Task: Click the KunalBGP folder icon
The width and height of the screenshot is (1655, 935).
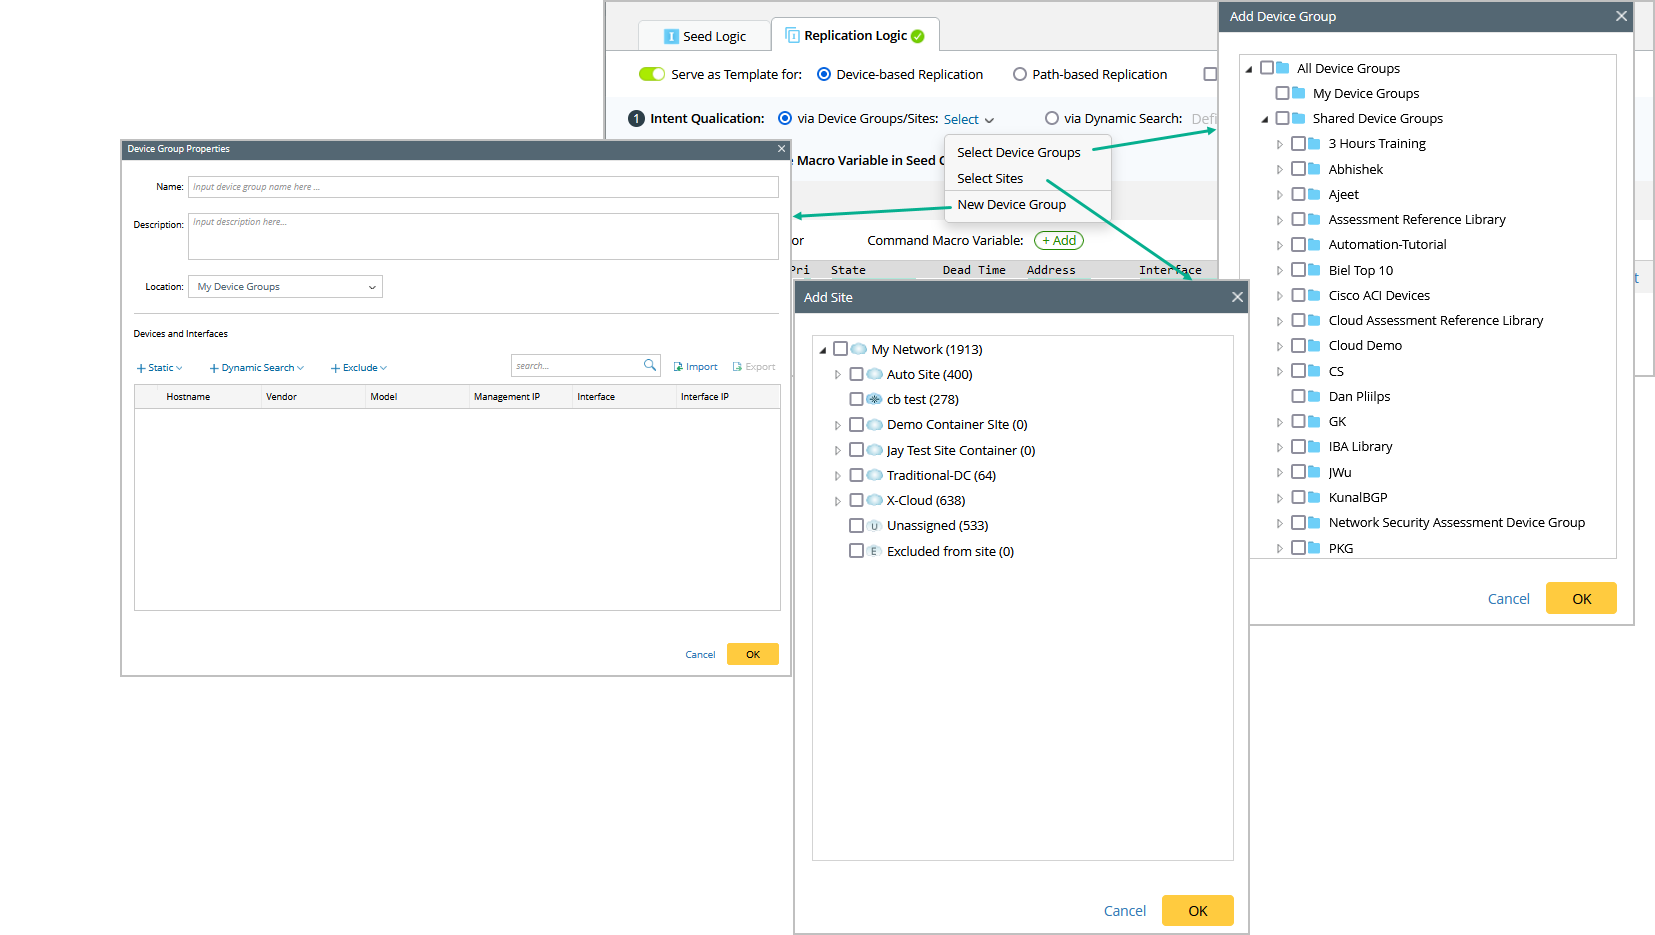Action: [x=1315, y=497]
